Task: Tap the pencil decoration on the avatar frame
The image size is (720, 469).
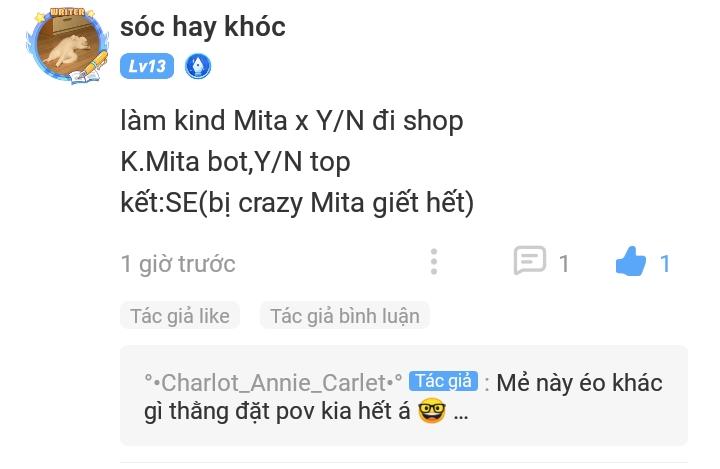Action: [x=95, y=64]
